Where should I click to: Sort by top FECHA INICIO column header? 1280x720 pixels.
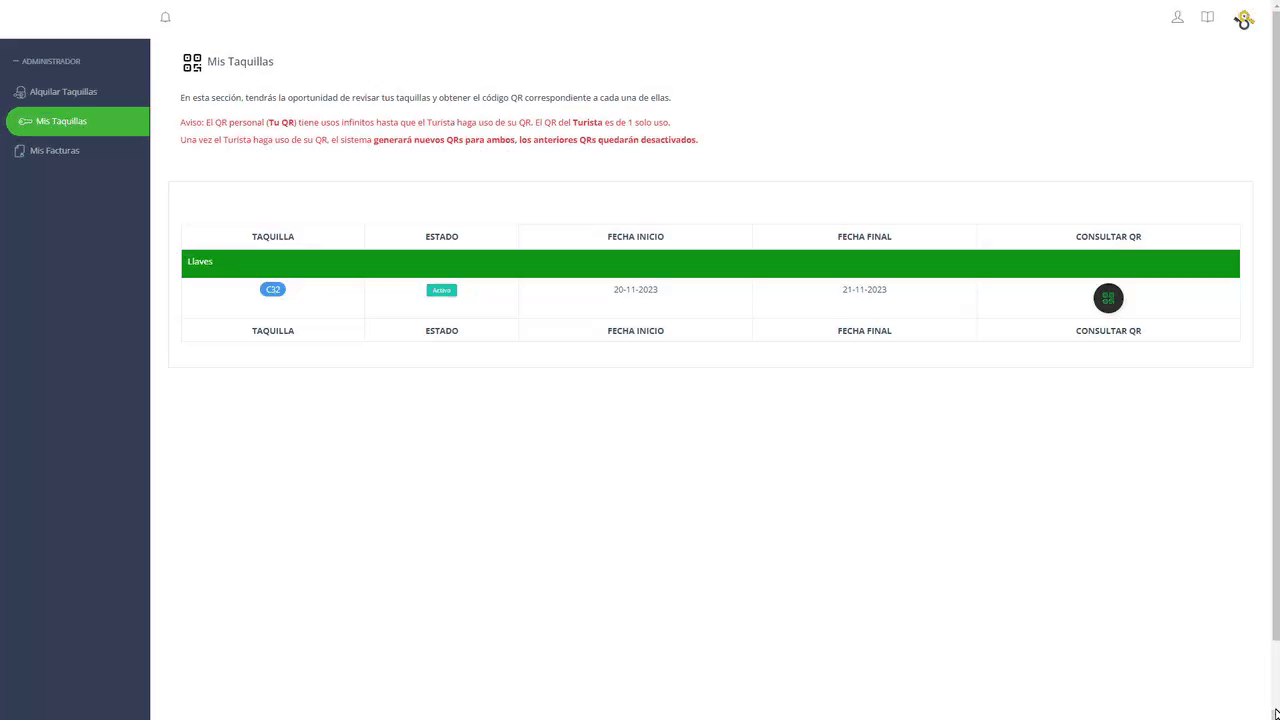click(635, 237)
